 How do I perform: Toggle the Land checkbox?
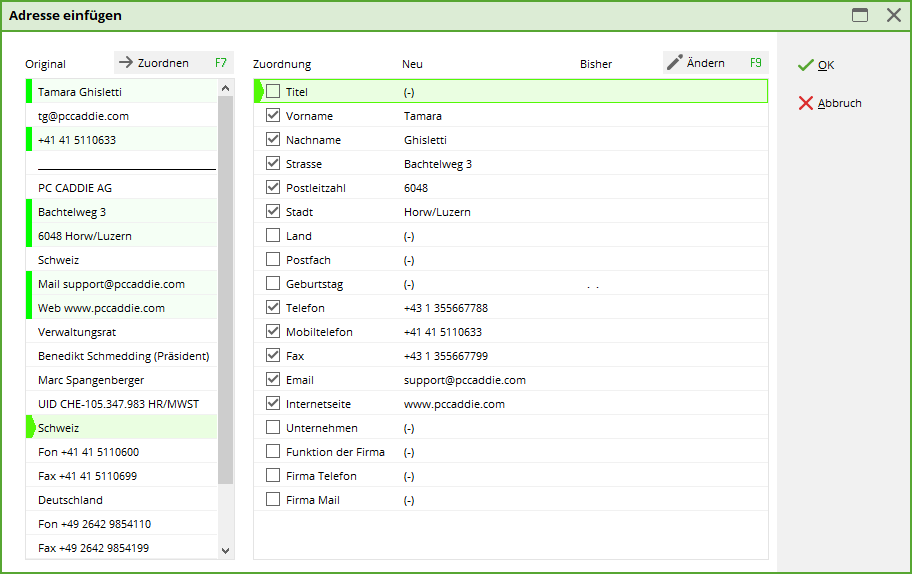(273, 236)
